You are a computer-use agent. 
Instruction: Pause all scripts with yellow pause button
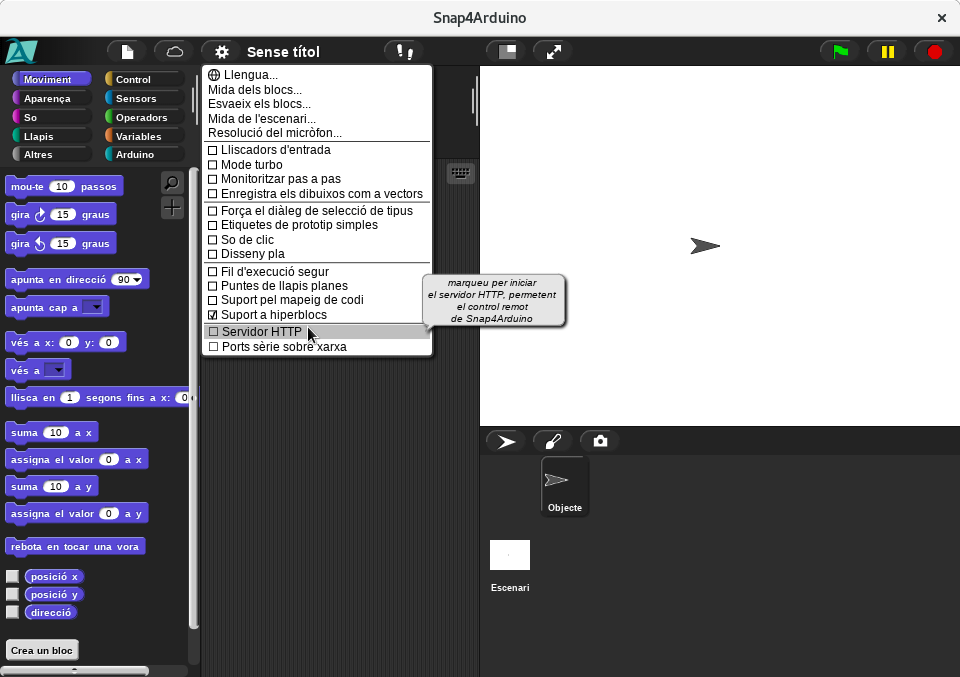pyautogui.click(x=888, y=52)
